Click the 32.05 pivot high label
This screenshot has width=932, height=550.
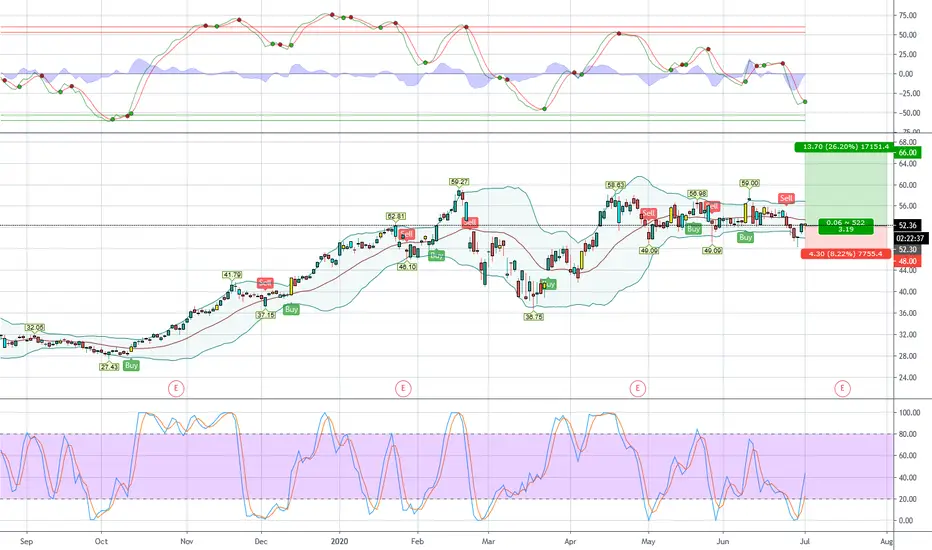(34, 328)
